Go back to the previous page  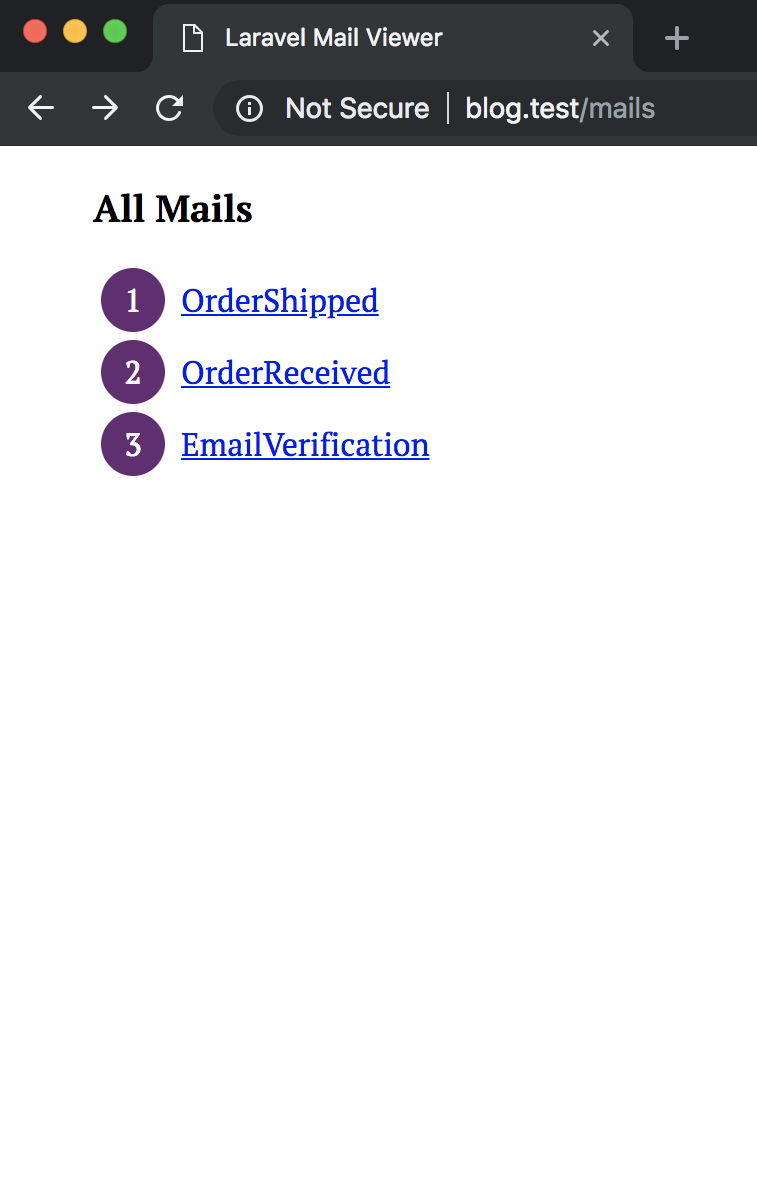[40, 108]
